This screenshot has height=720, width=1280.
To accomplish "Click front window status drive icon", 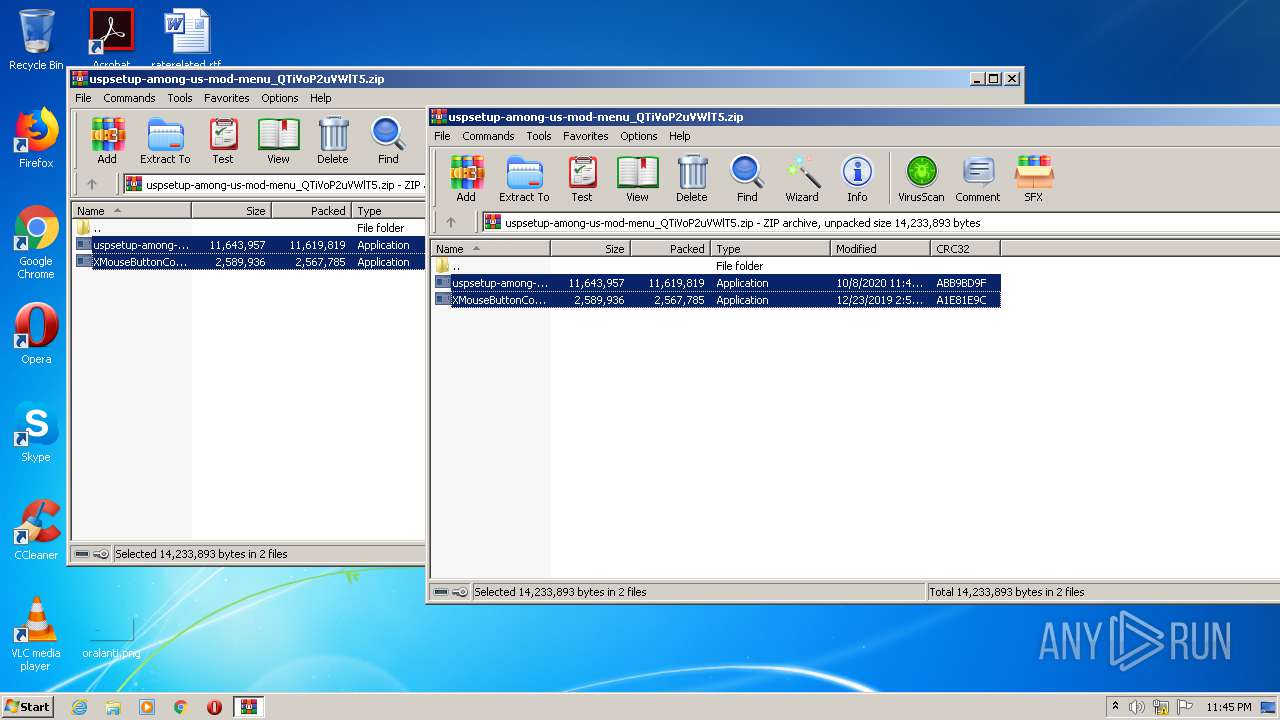I will (441, 592).
